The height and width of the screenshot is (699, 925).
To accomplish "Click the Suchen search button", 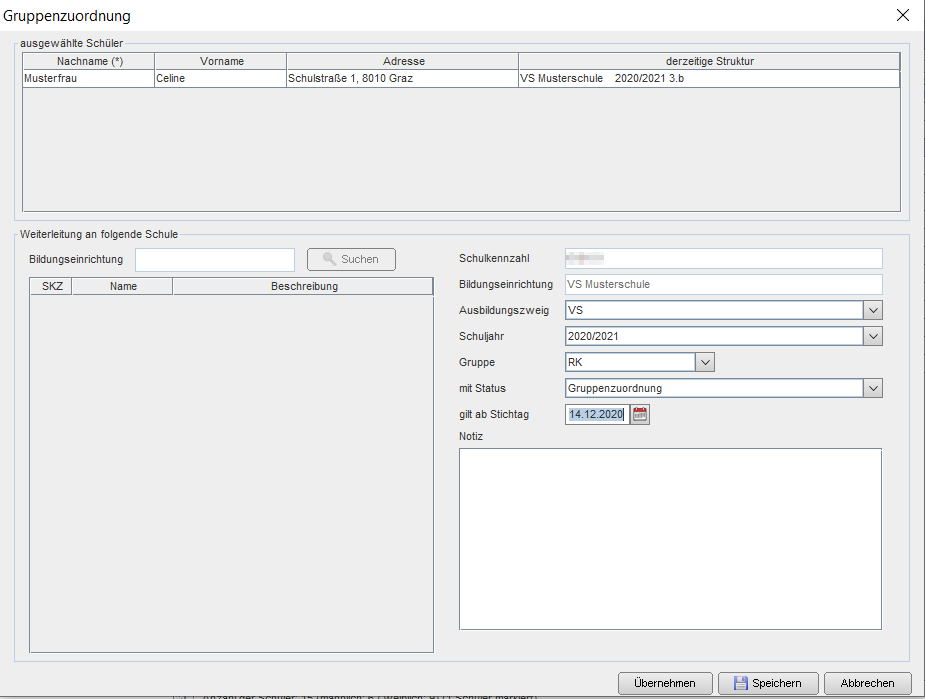I will [351, 259].
